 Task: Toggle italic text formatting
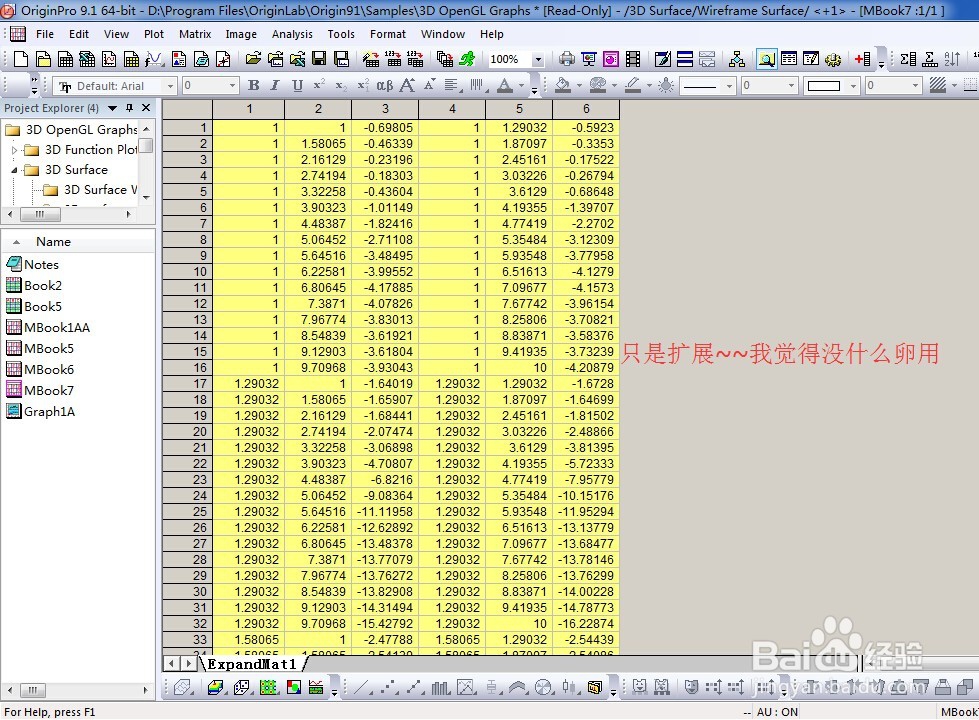click(273, 85)
